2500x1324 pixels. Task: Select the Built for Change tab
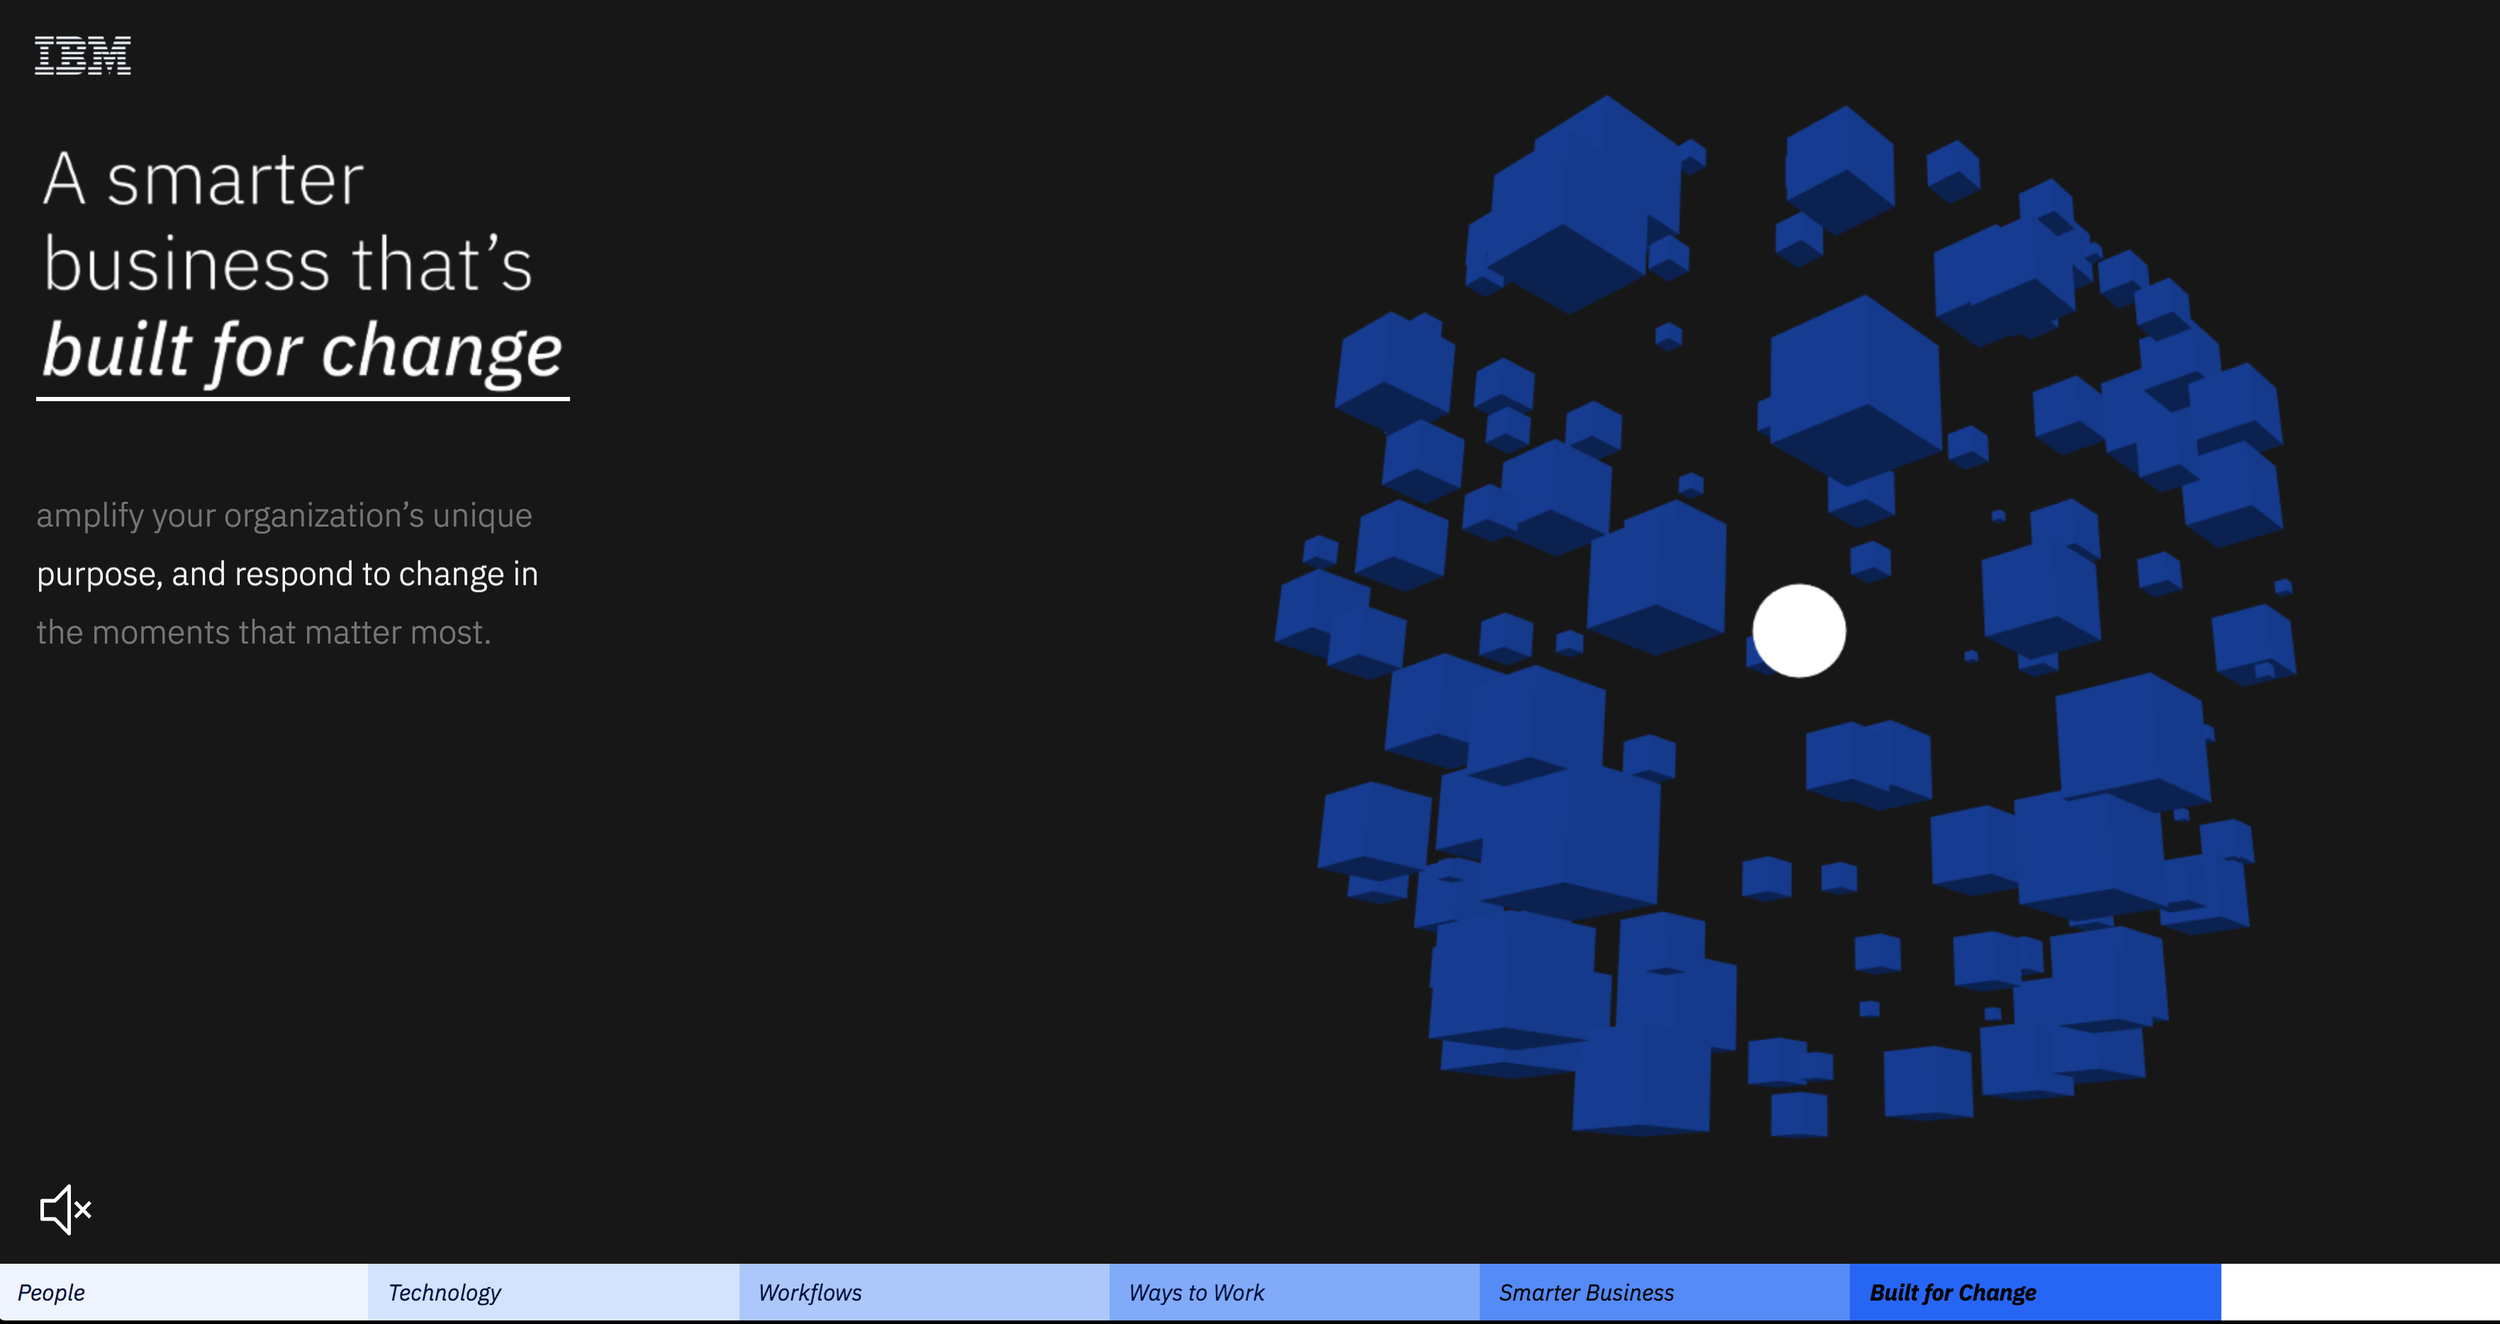pyautogui.click(x=2035, y=1292)
